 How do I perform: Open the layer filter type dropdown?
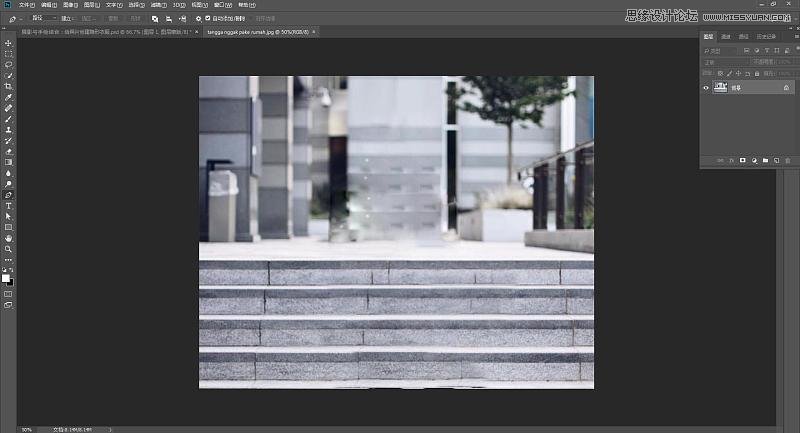(720, 50)
